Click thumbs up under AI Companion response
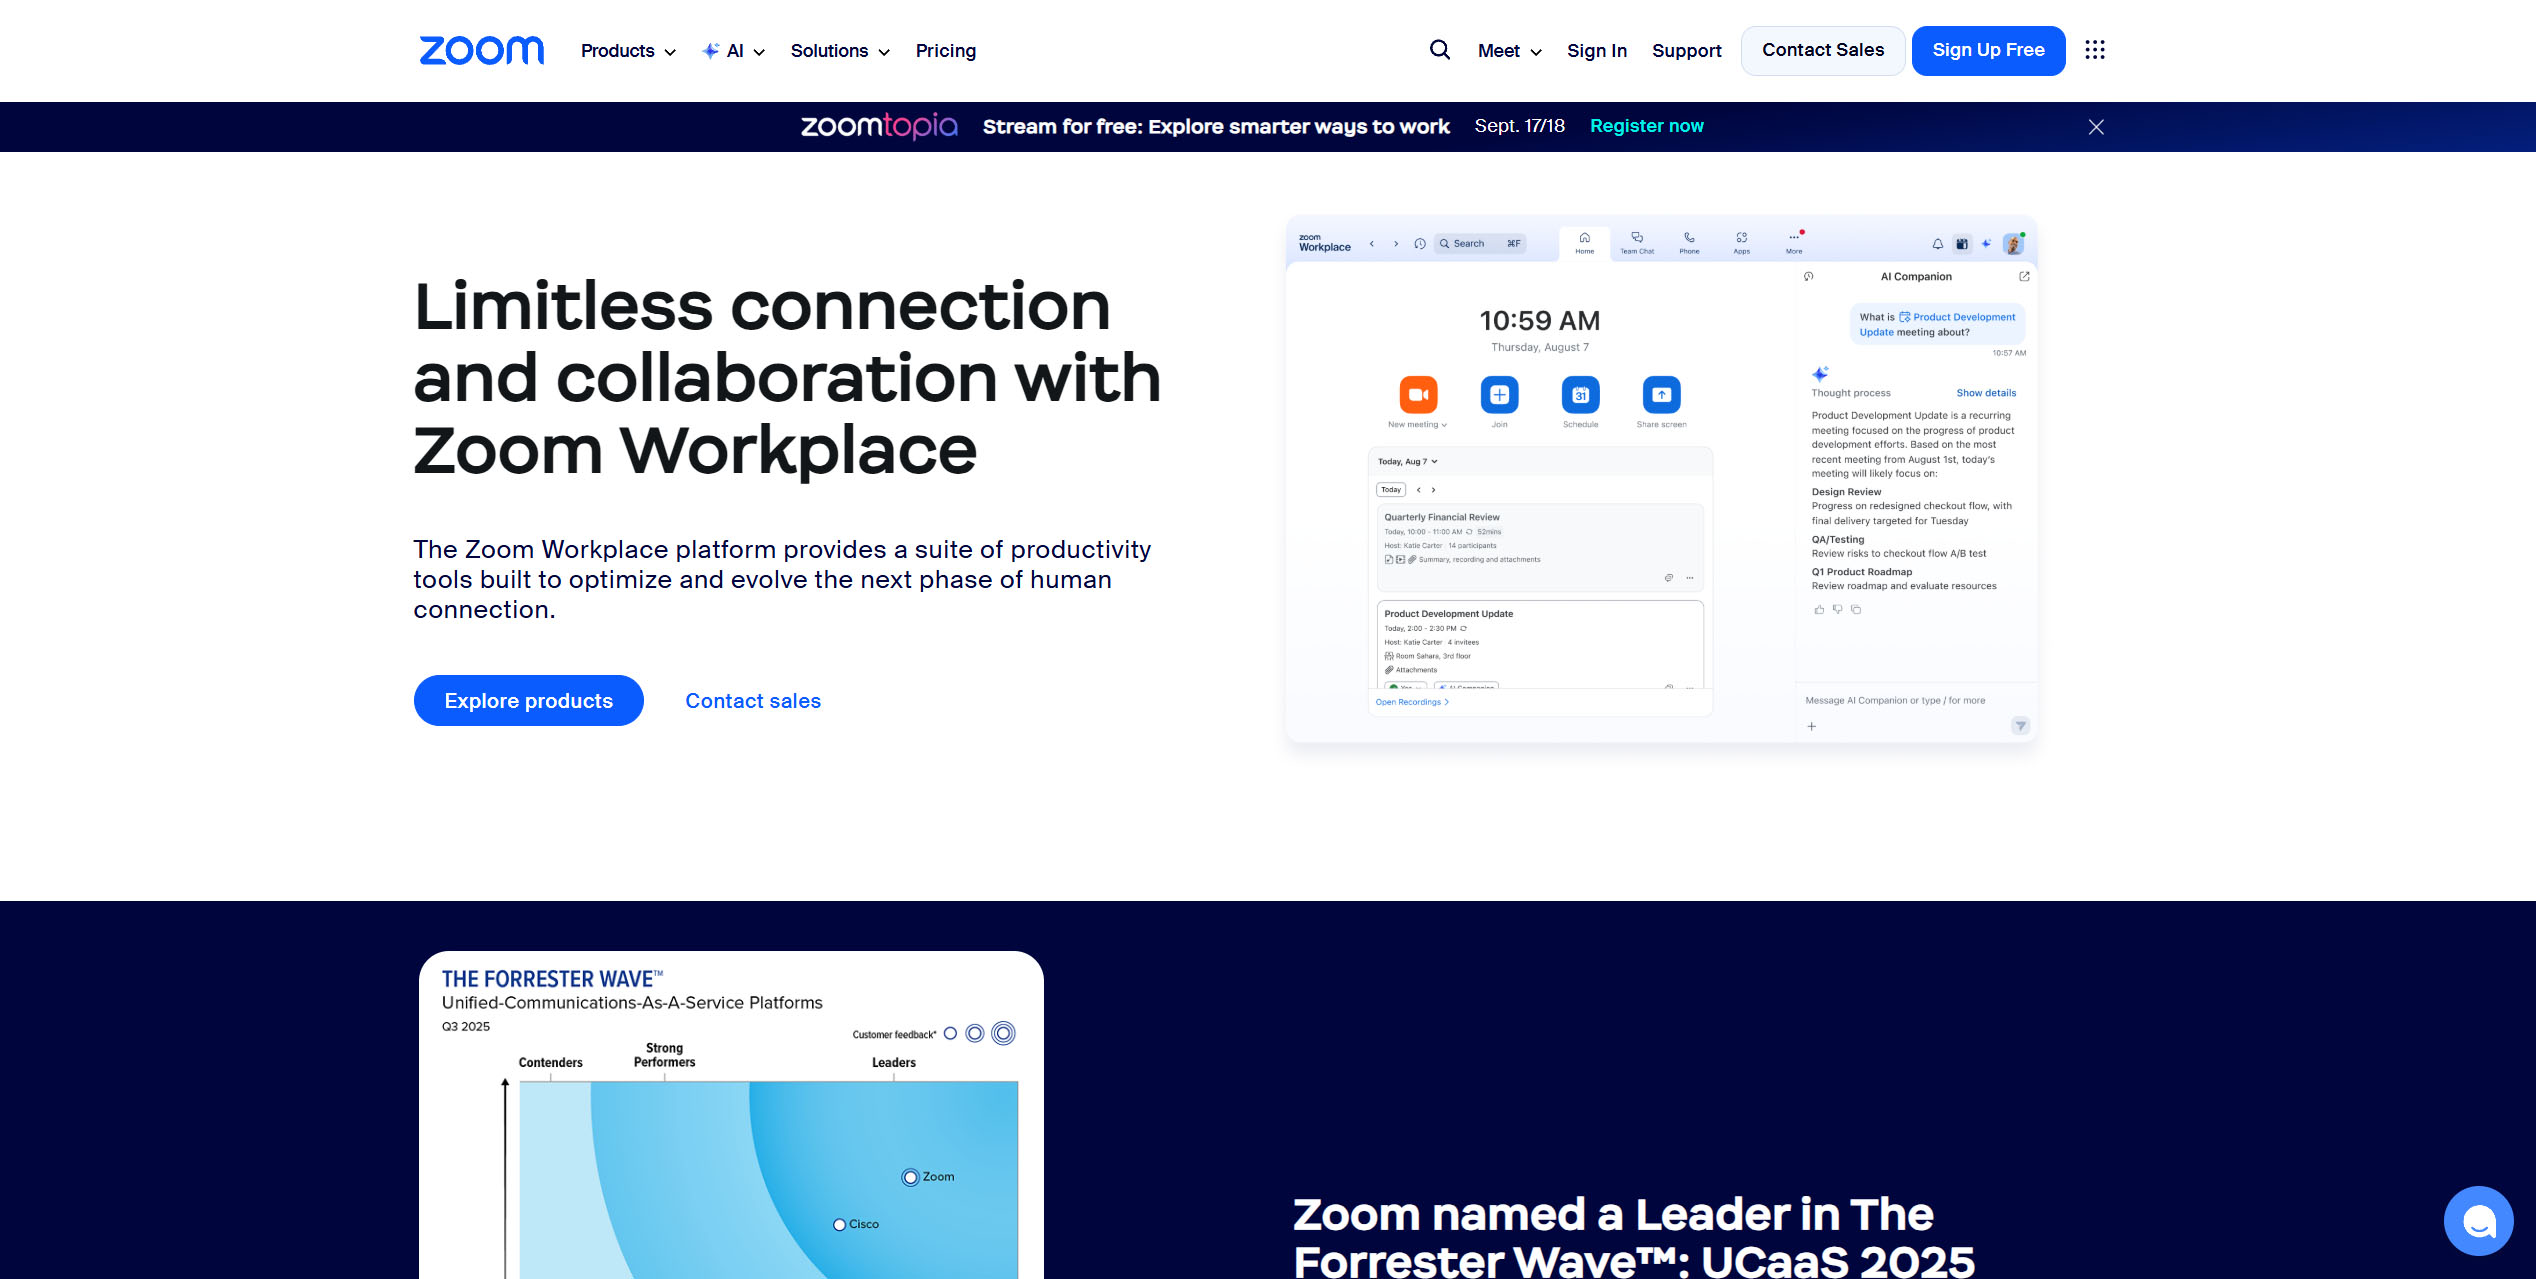2536x1279 pixels. (x=1819, y=609)
